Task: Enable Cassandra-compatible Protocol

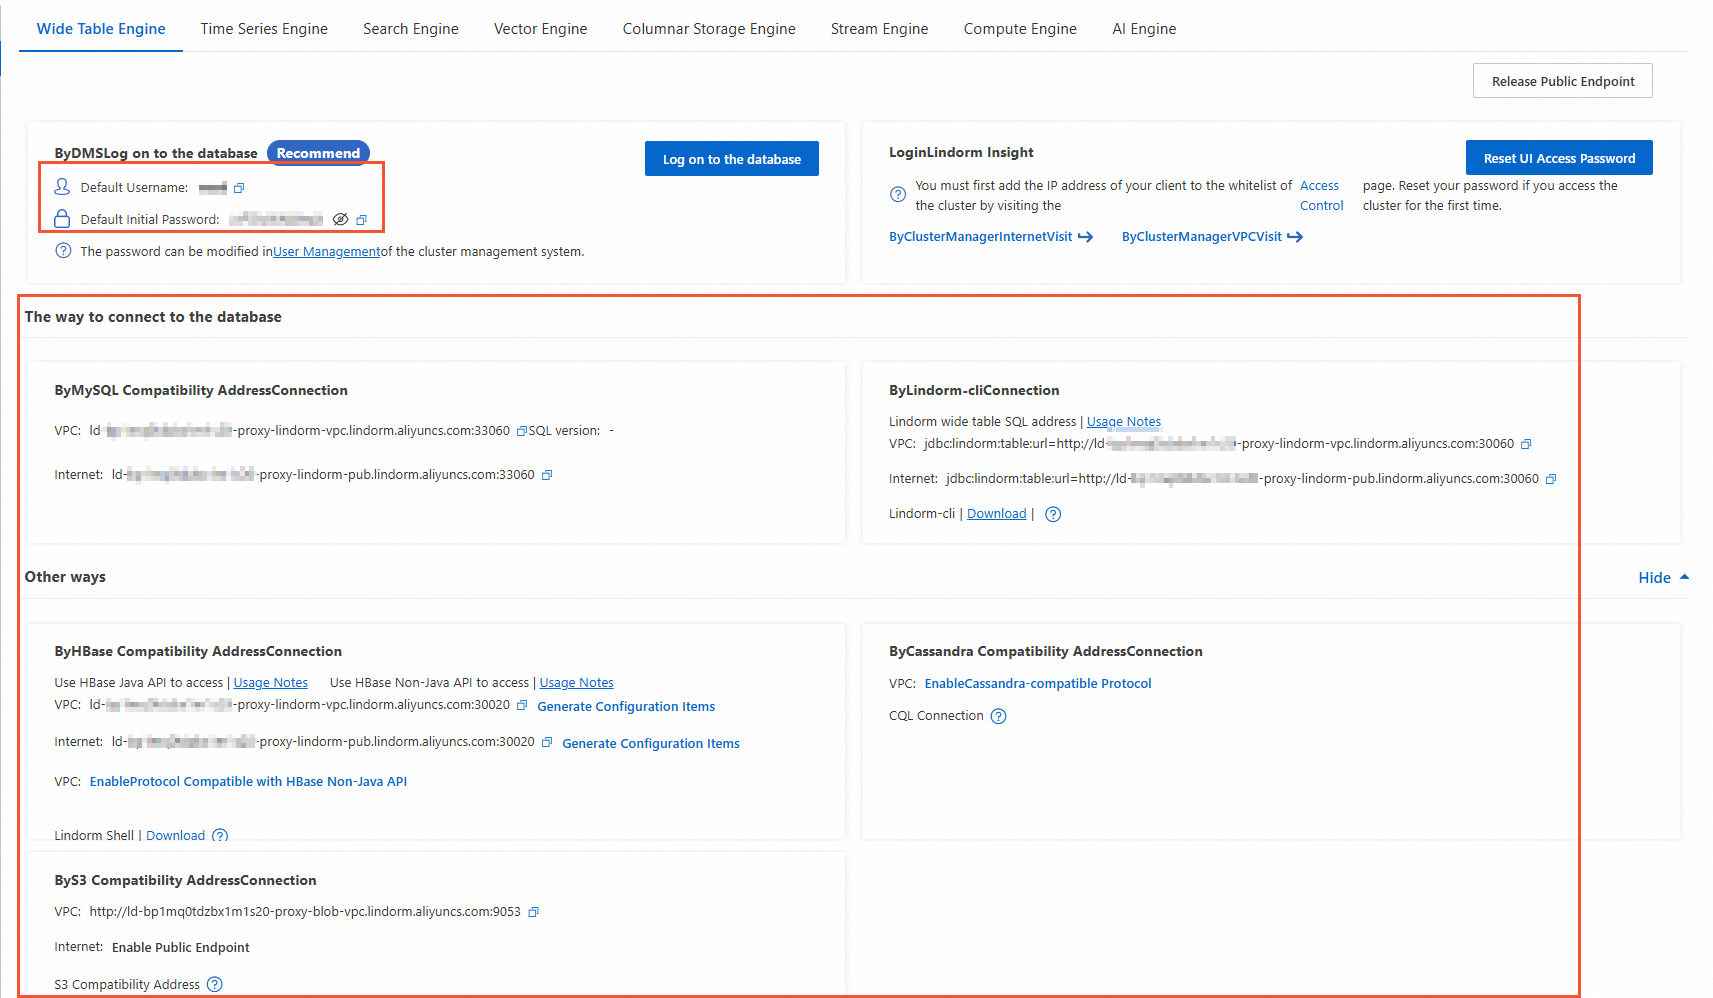Action: coord(1038,684)
